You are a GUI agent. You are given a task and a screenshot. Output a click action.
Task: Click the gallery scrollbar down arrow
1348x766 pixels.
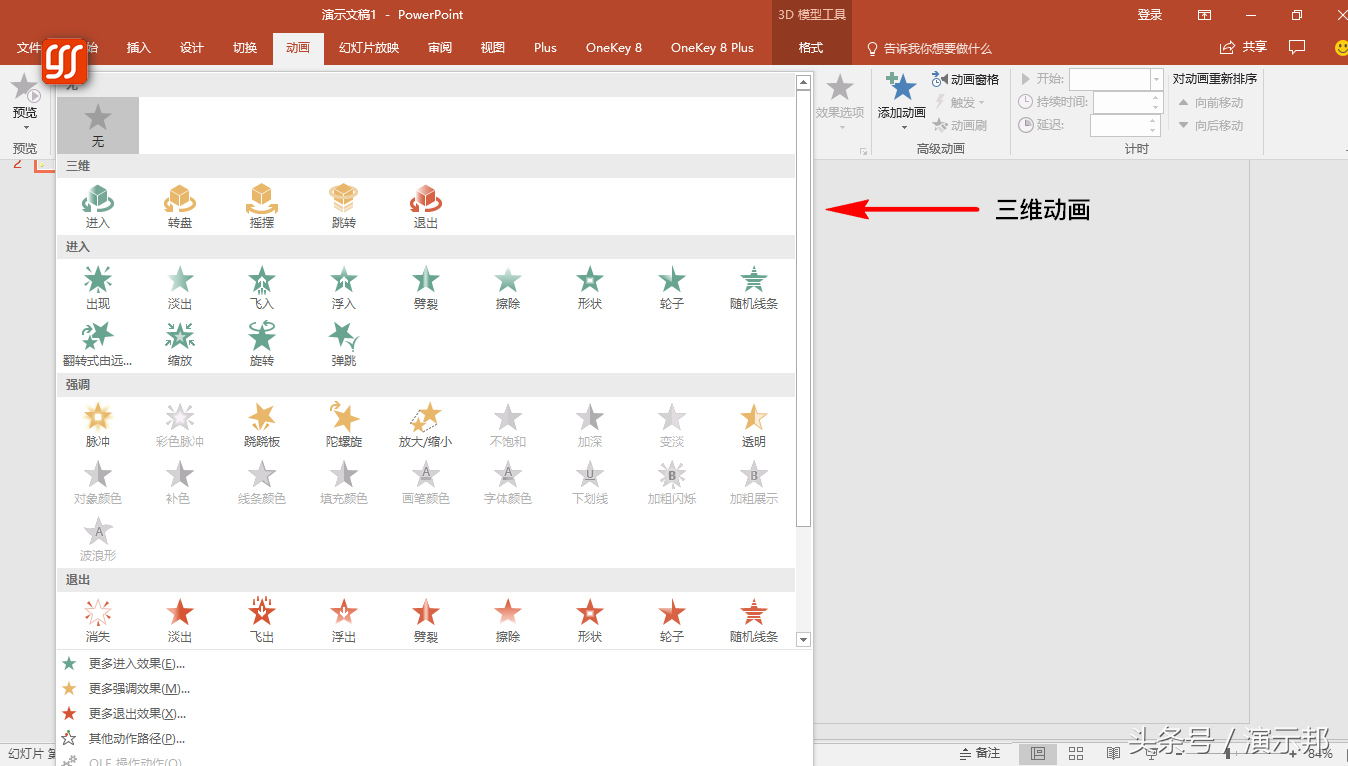click(x=803, y=639)
